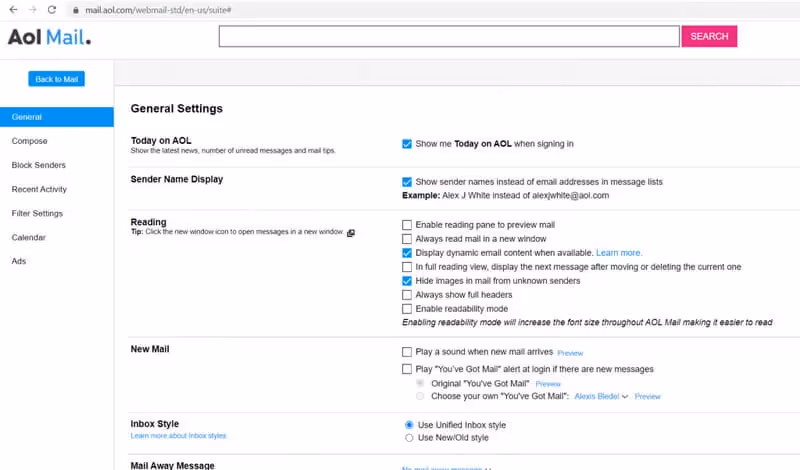Preview the chosen celebrity voice
Screen dimensions: 800x470
[647, 397]
